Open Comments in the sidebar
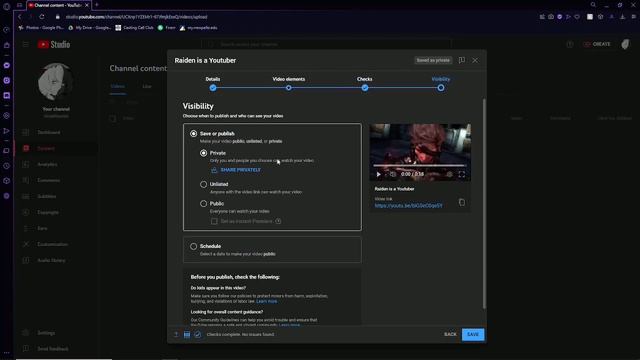The width and height of the screenshot is (640, 360). tap(56, 180)
